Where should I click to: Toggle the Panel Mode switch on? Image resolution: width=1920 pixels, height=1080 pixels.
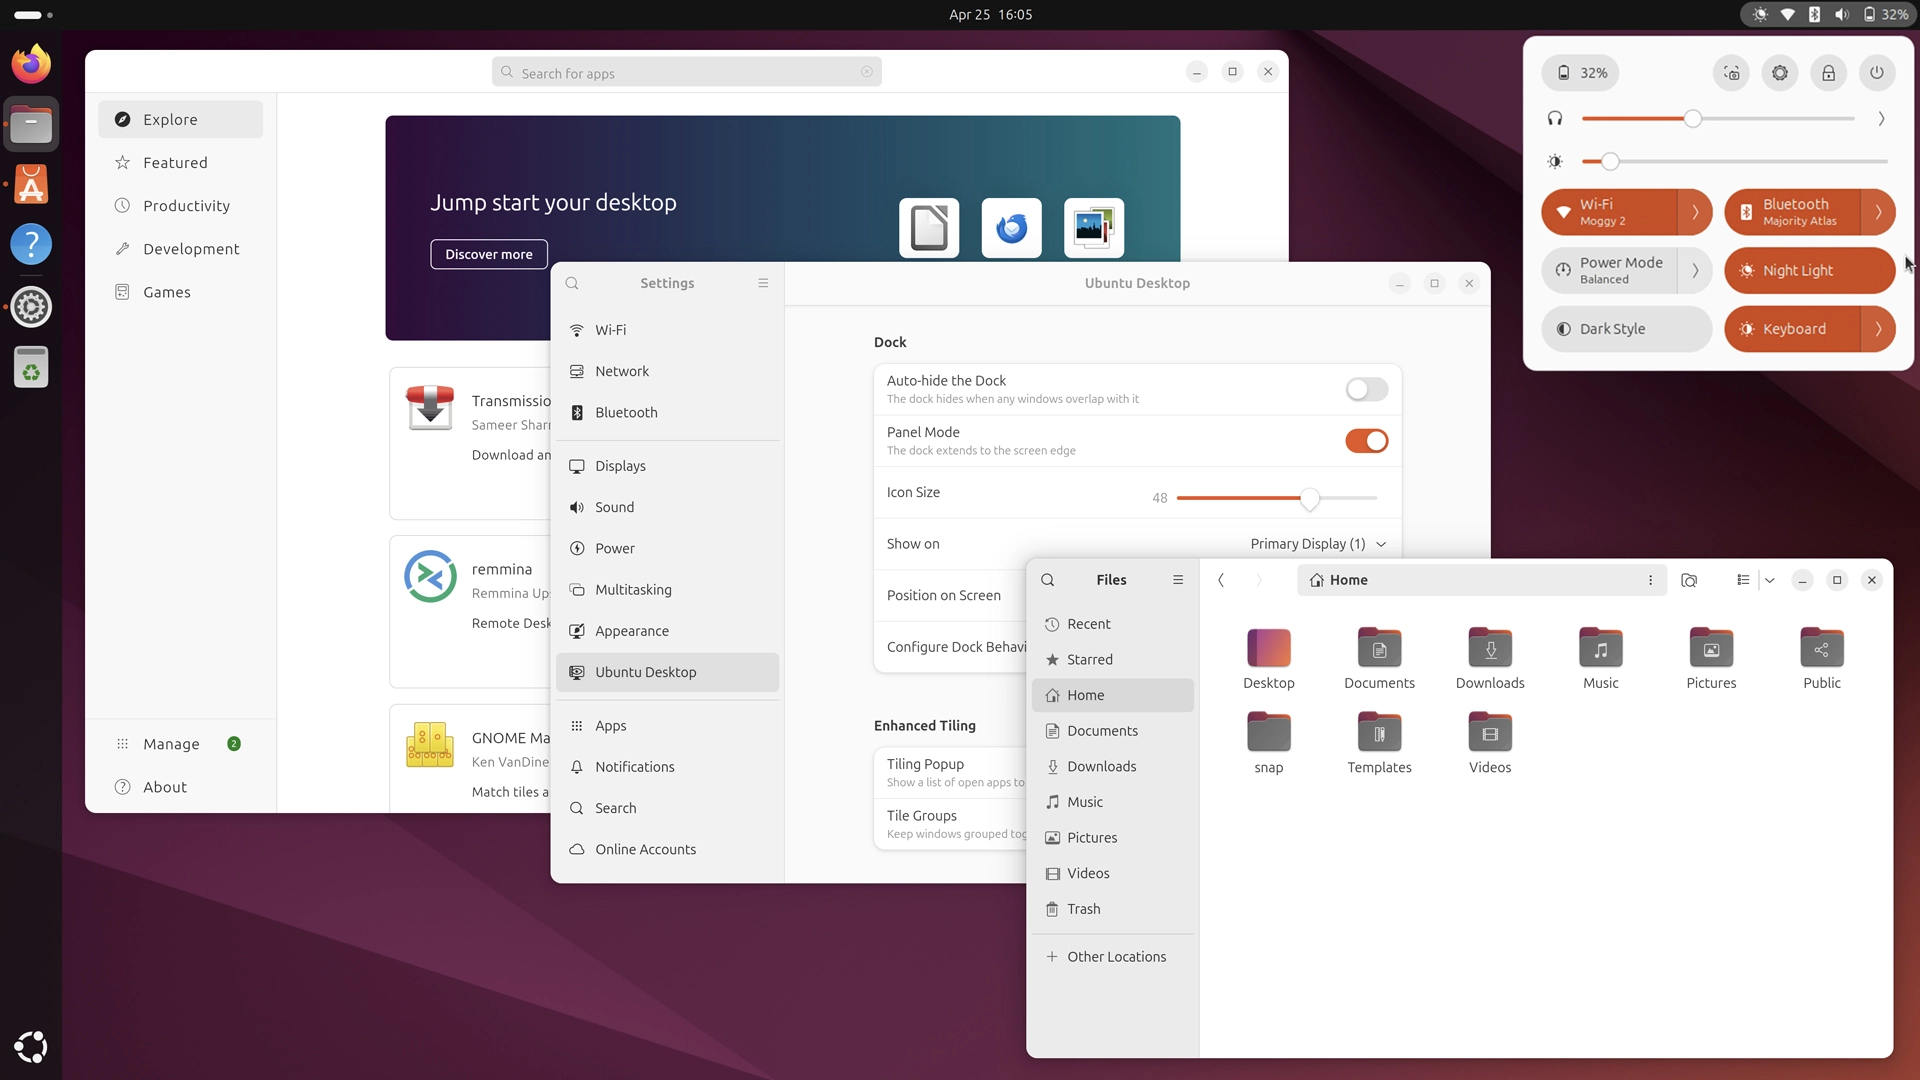[1366, 440]
